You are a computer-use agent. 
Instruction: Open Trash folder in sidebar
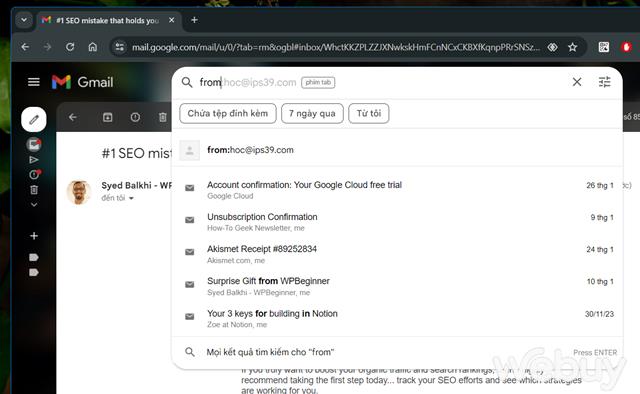tap(34, 189)
